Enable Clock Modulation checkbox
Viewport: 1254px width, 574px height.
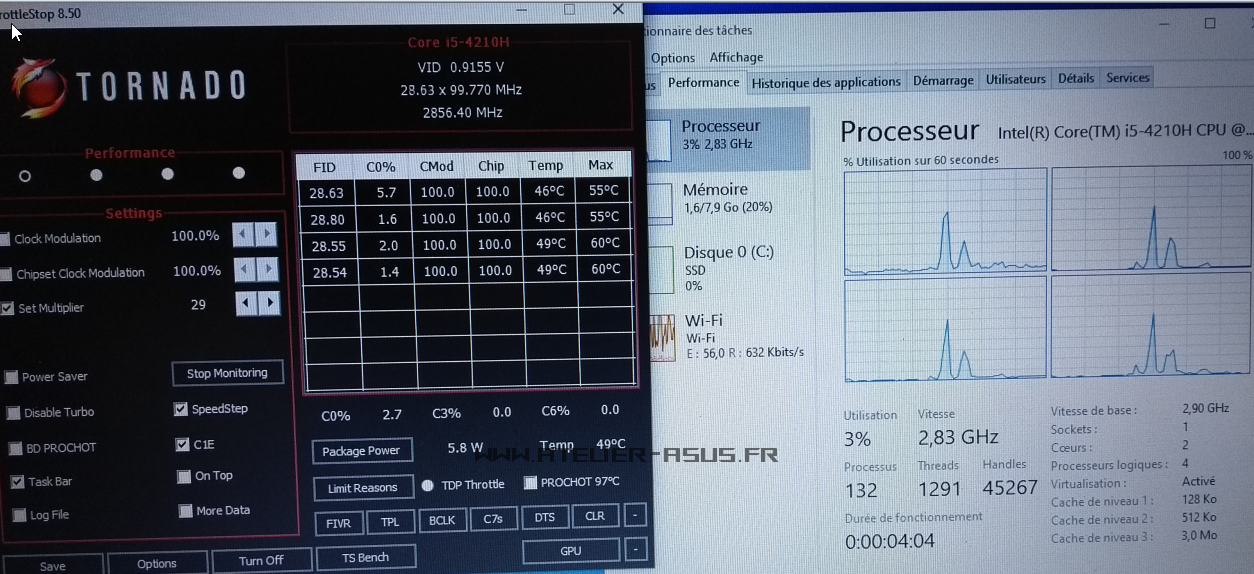point(5,239)
